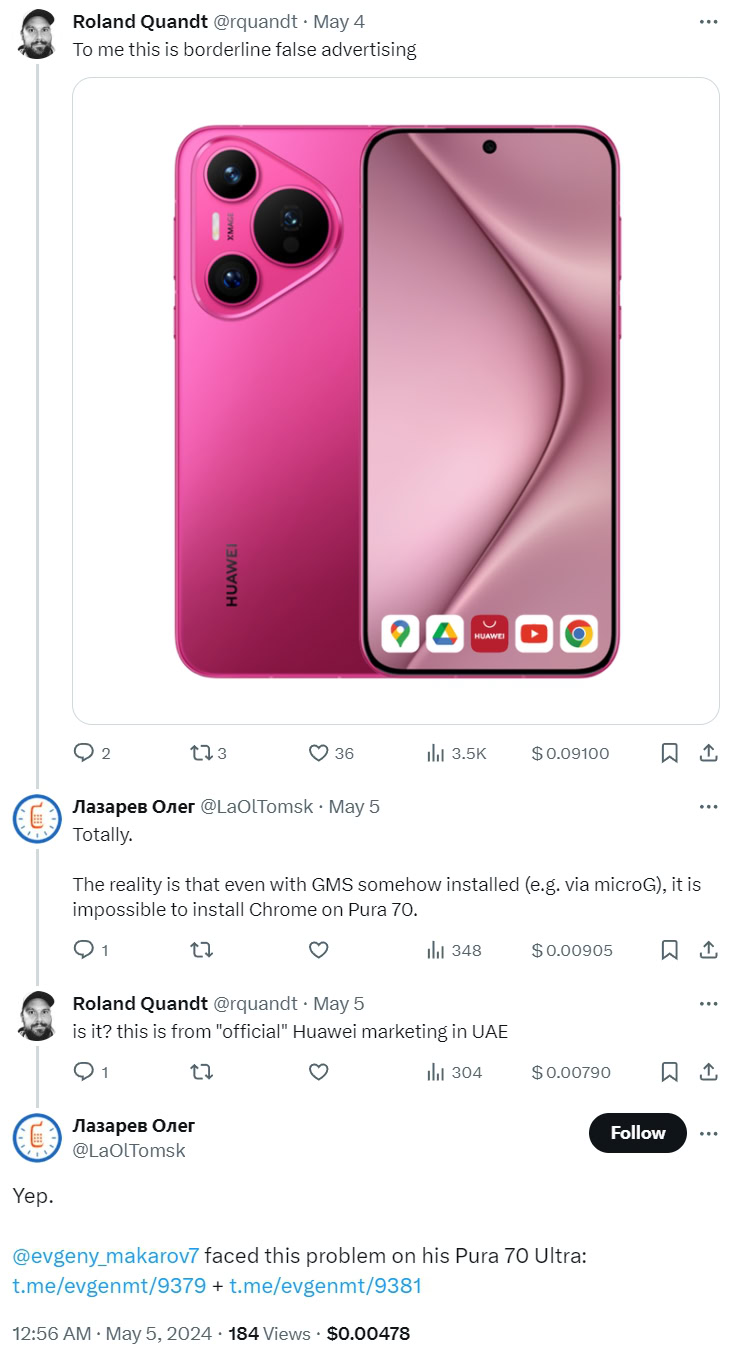This screenshot has width=736, height=1357.
Task: Open more options on first tweet
Action: 708,21
